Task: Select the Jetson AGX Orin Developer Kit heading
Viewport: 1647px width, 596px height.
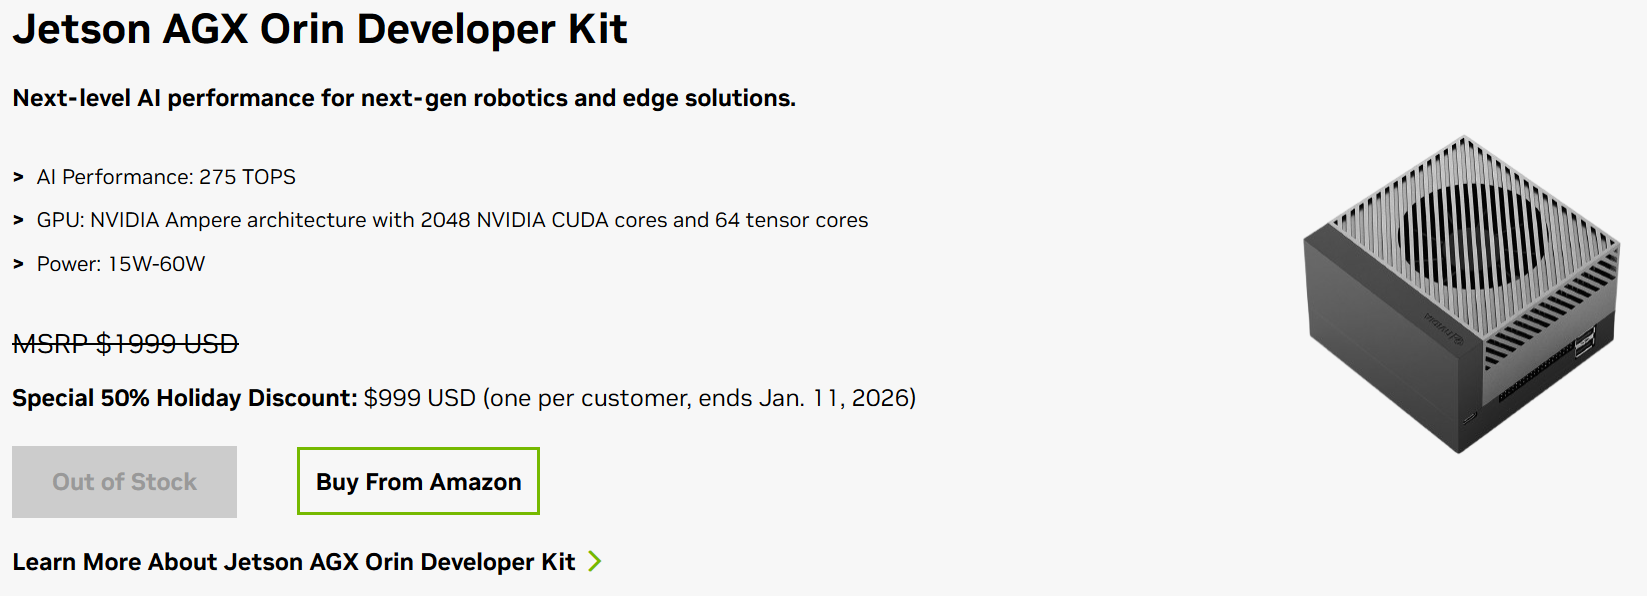Action: (x=320, y=29)
